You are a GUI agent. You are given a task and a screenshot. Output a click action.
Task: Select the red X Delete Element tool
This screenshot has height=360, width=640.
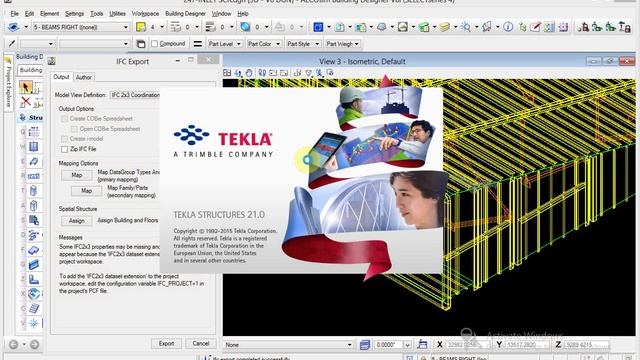26,101
